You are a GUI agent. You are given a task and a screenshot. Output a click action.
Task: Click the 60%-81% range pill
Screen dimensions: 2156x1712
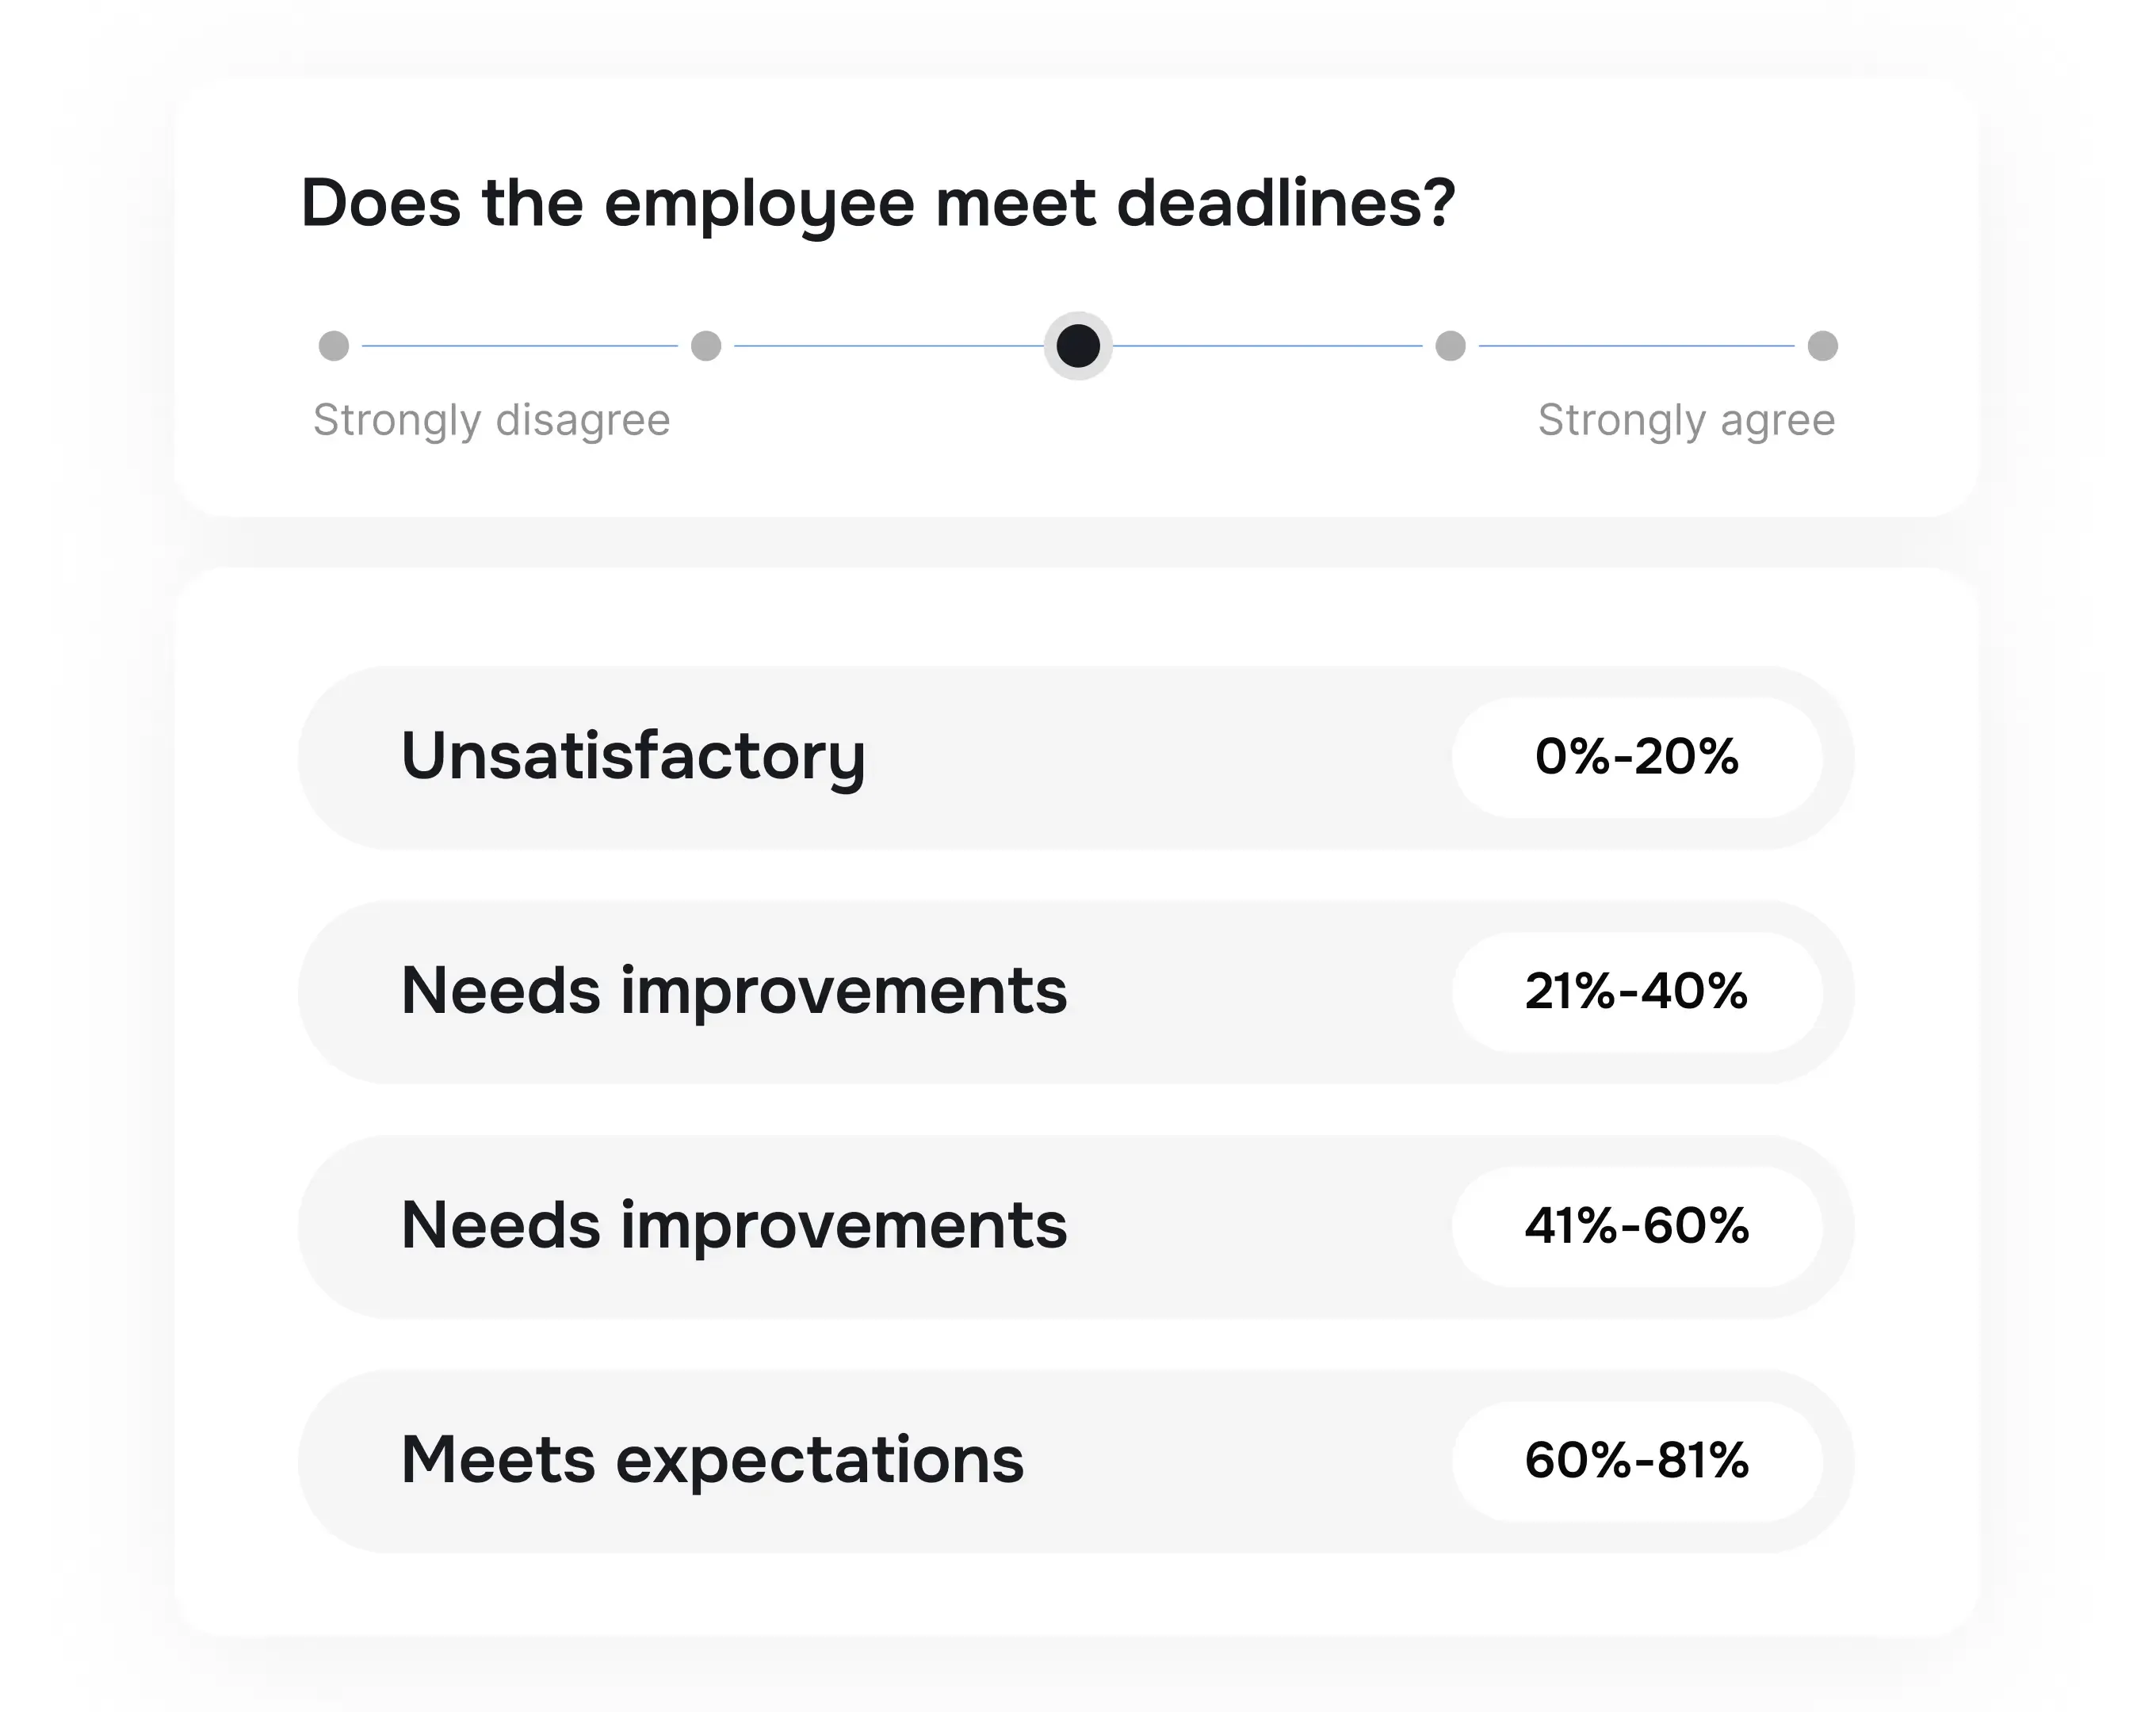click(1636, 1460)
